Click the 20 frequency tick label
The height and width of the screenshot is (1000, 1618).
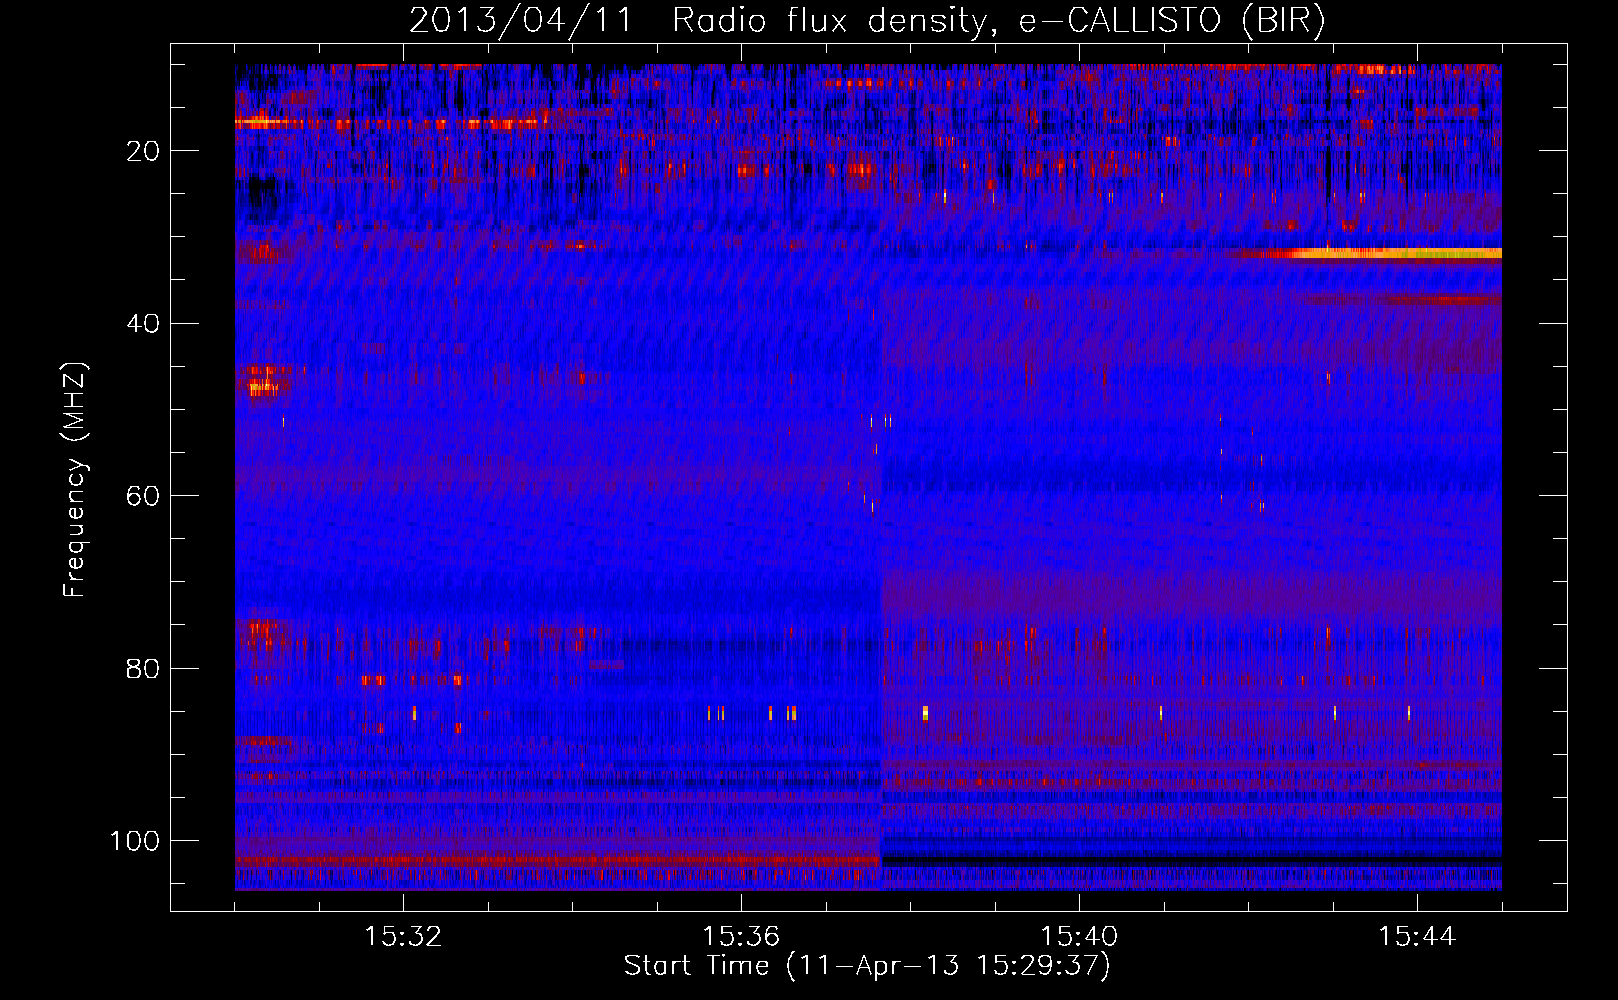point(143,151)
